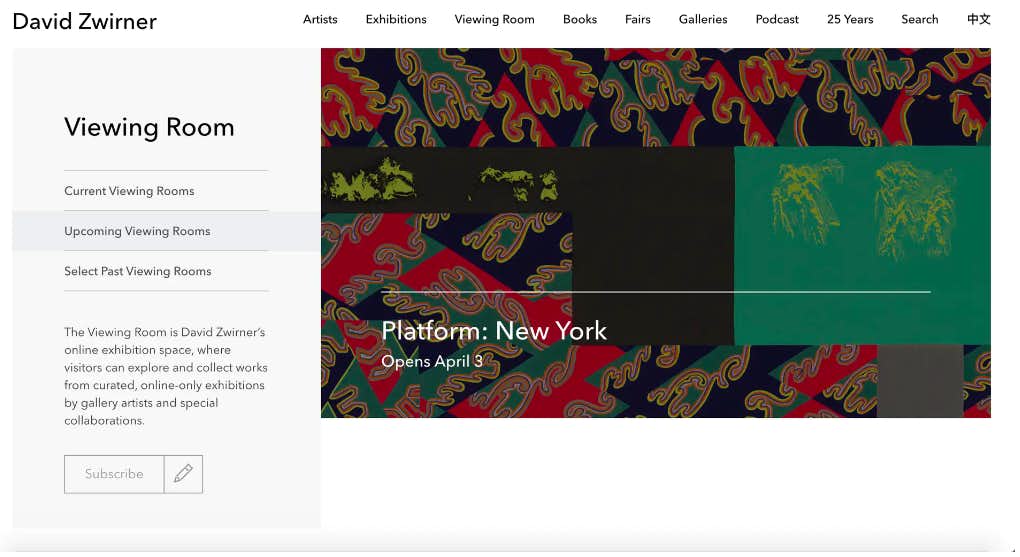The height and width of the screenshot is (557, 1020).
Task: Open the Books section
Action: [x=579, y=19]
